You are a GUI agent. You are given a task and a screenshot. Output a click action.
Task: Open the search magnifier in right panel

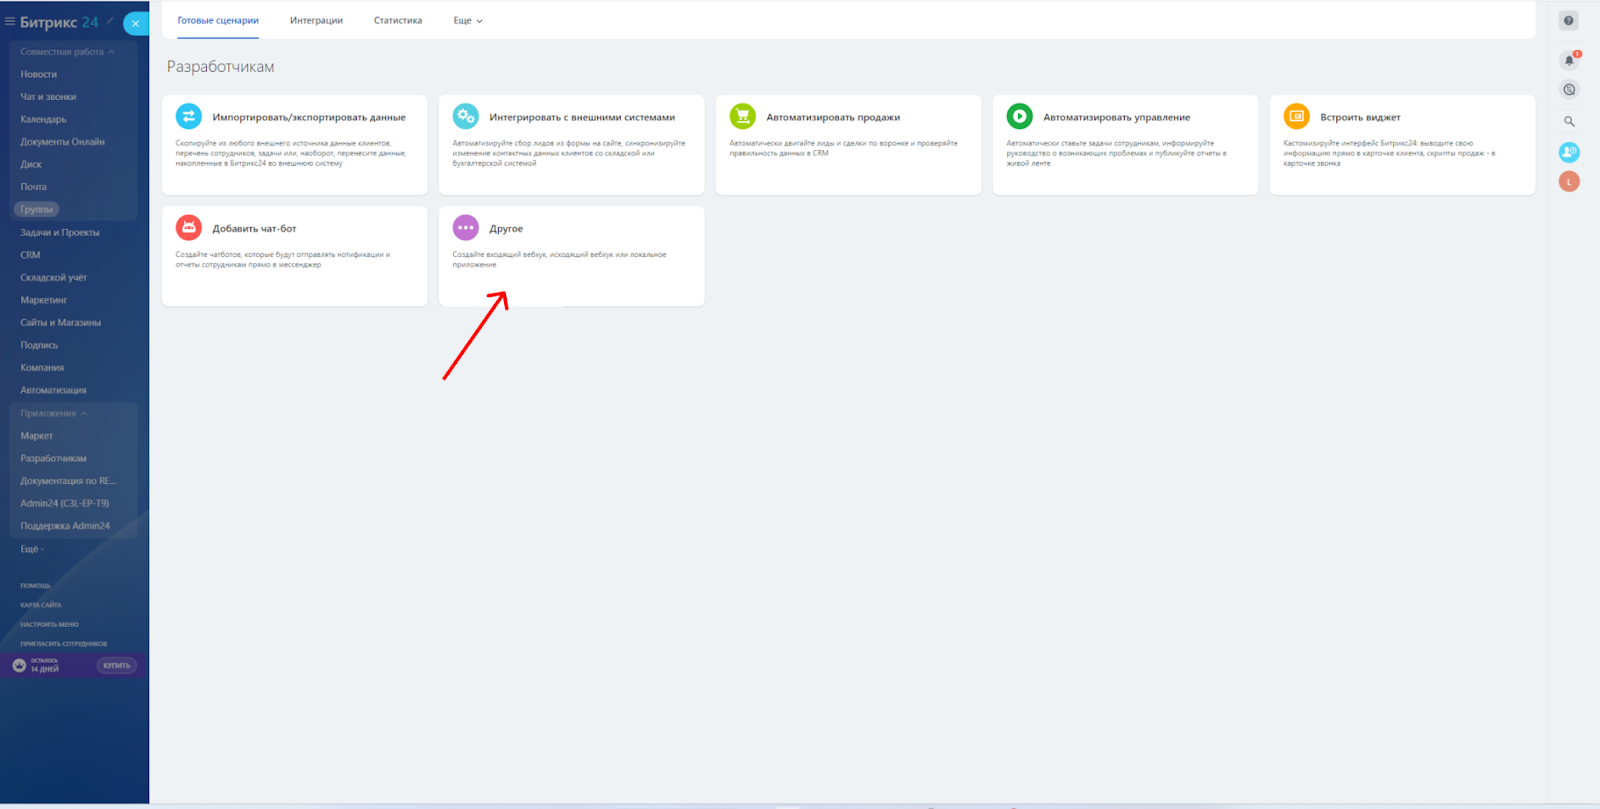pos(1569,121)
